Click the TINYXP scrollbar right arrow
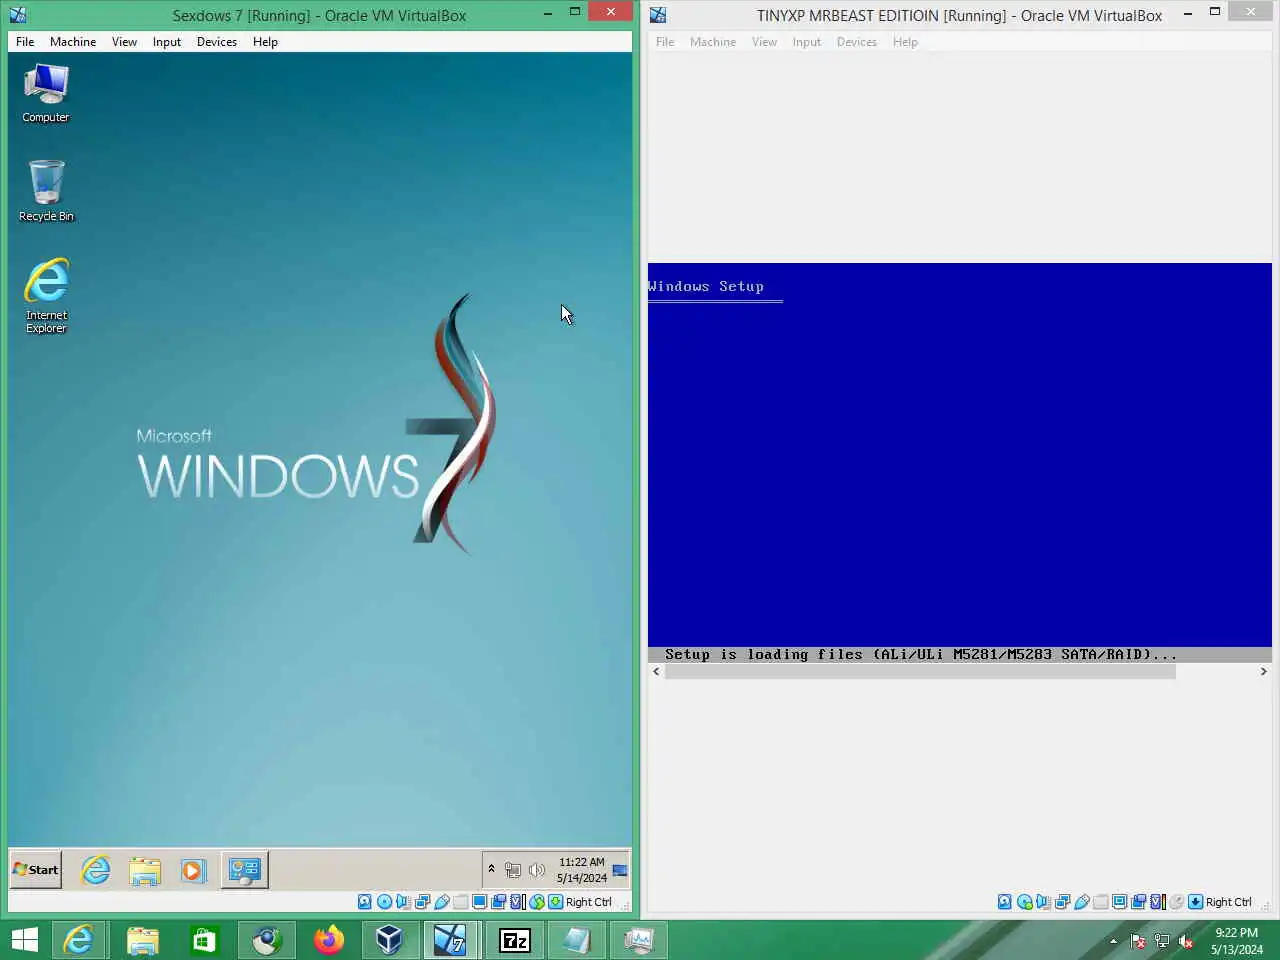 coord(1263,672)
